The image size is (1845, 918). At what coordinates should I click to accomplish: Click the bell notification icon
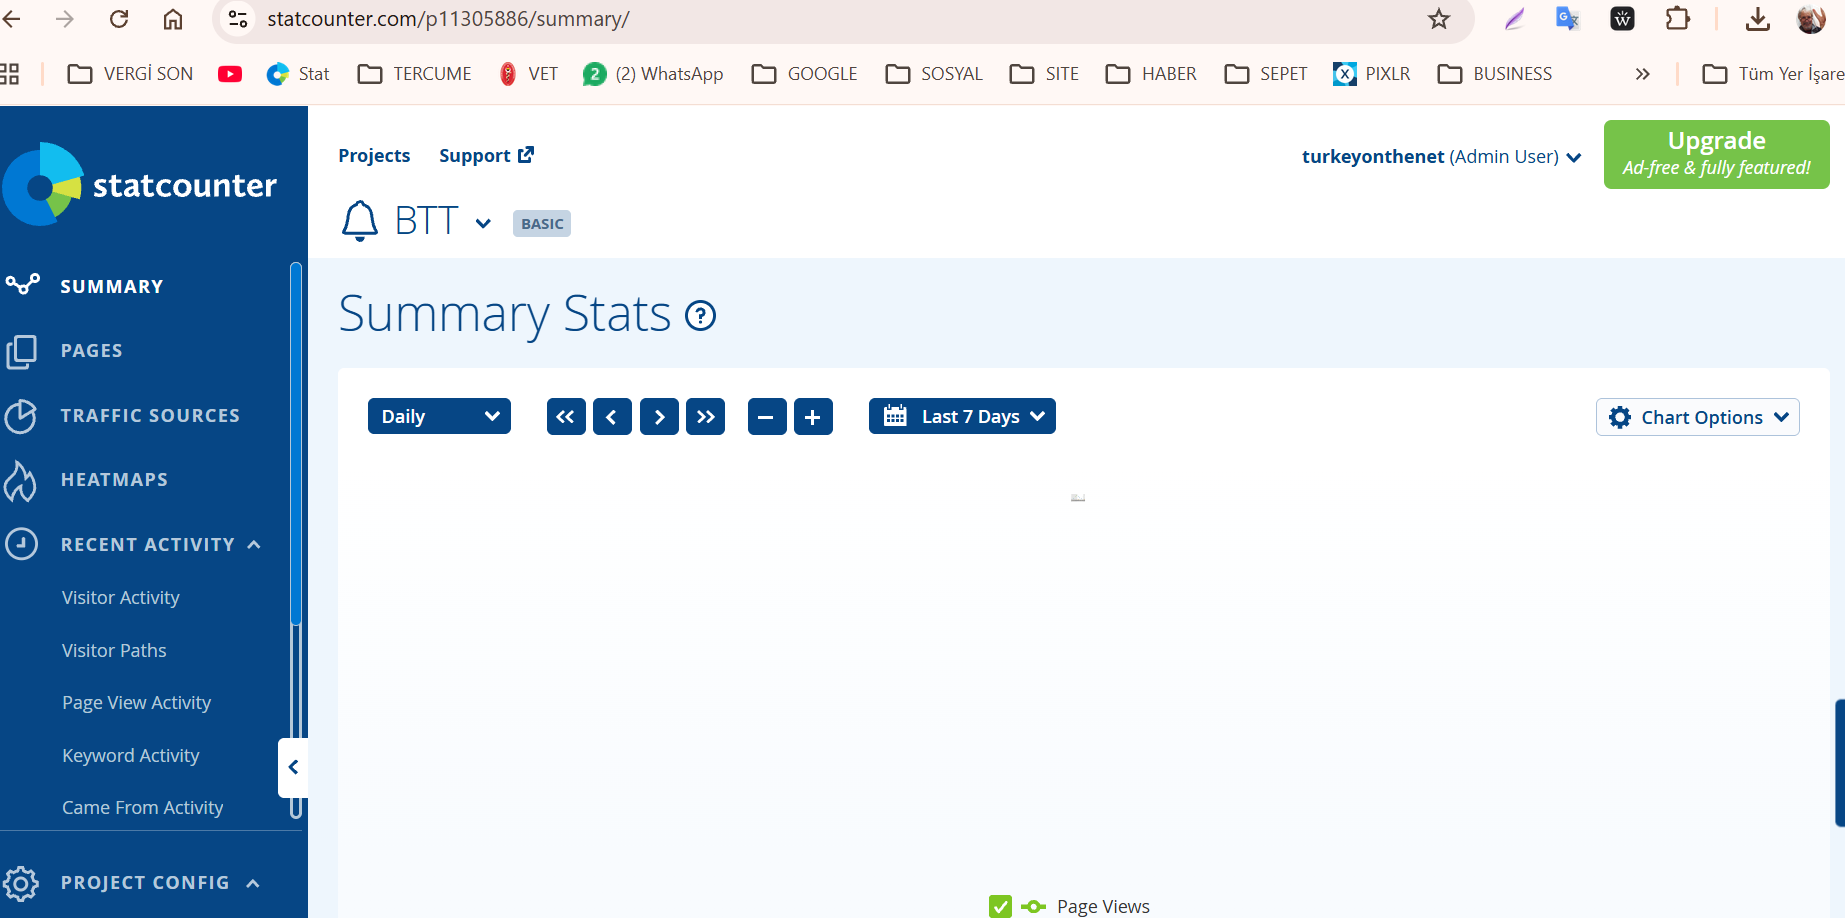pyautogui.click(x=360, y=221)
